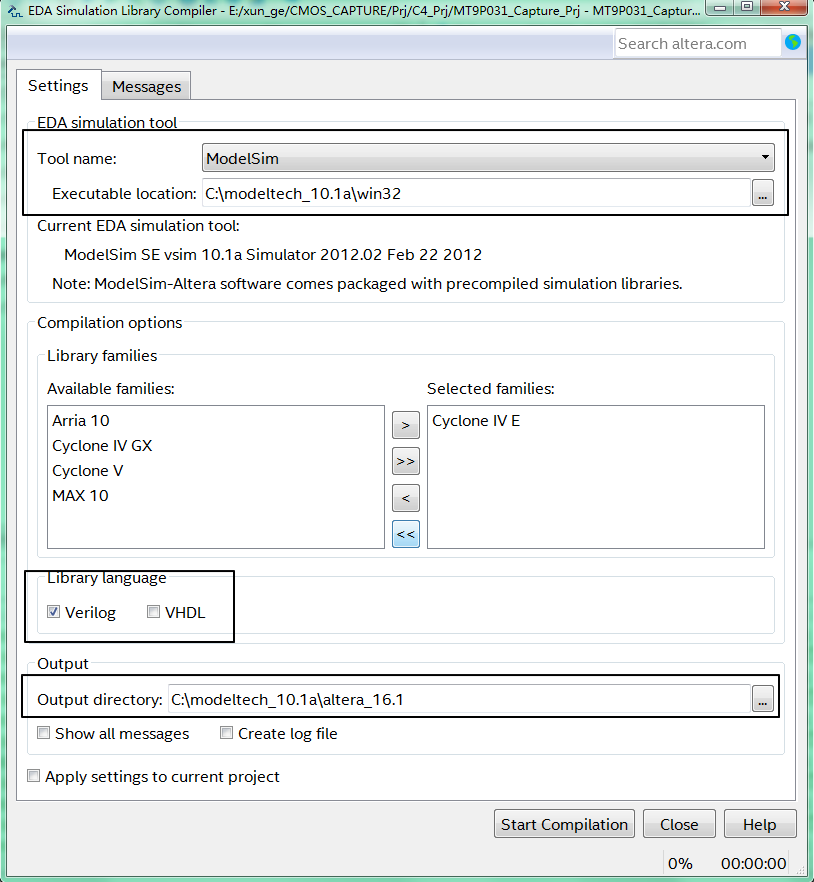Image resolution: width=814 pixels, height=882 pixels.
Task: Enable the Show all messages checkbox
Action: pyautogui.click(x=43, y=732)
